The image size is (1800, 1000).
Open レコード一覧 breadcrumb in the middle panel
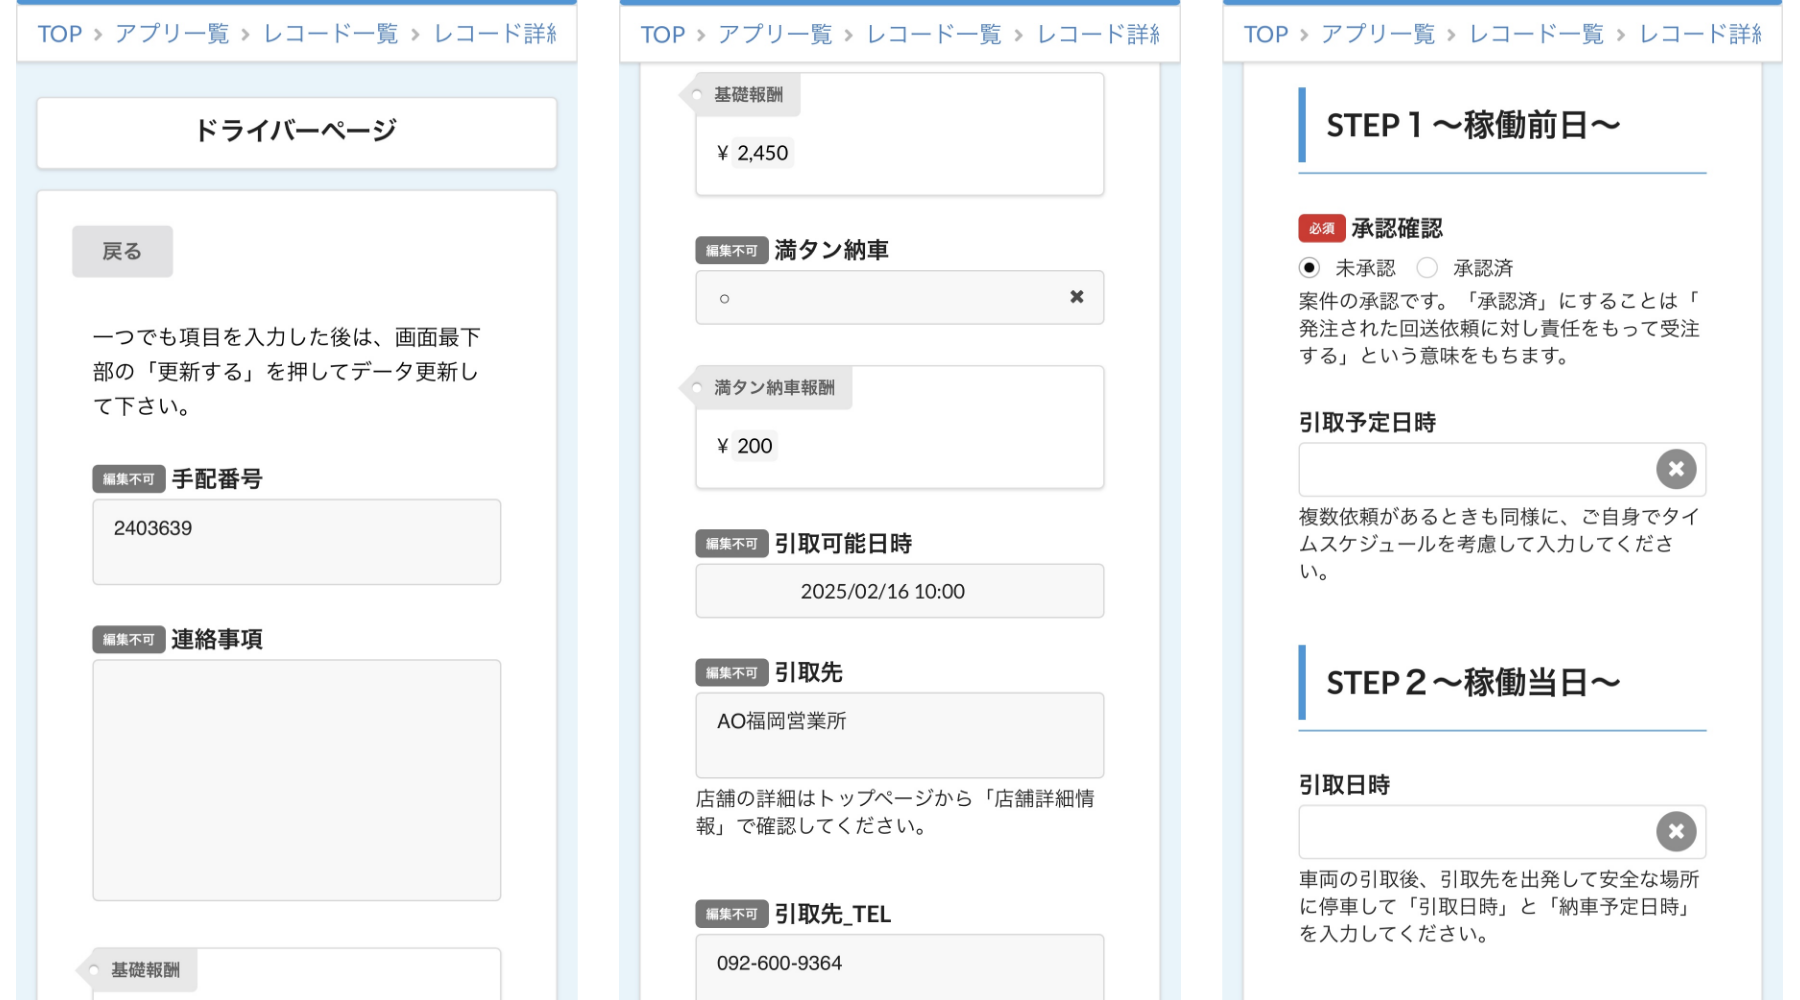click(933, 34)
